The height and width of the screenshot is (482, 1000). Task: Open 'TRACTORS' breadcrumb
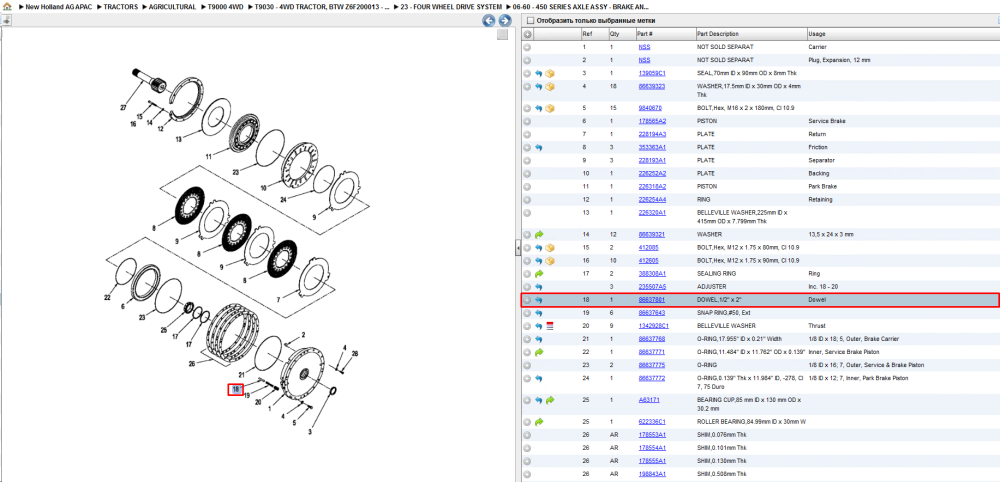[121, 7]
